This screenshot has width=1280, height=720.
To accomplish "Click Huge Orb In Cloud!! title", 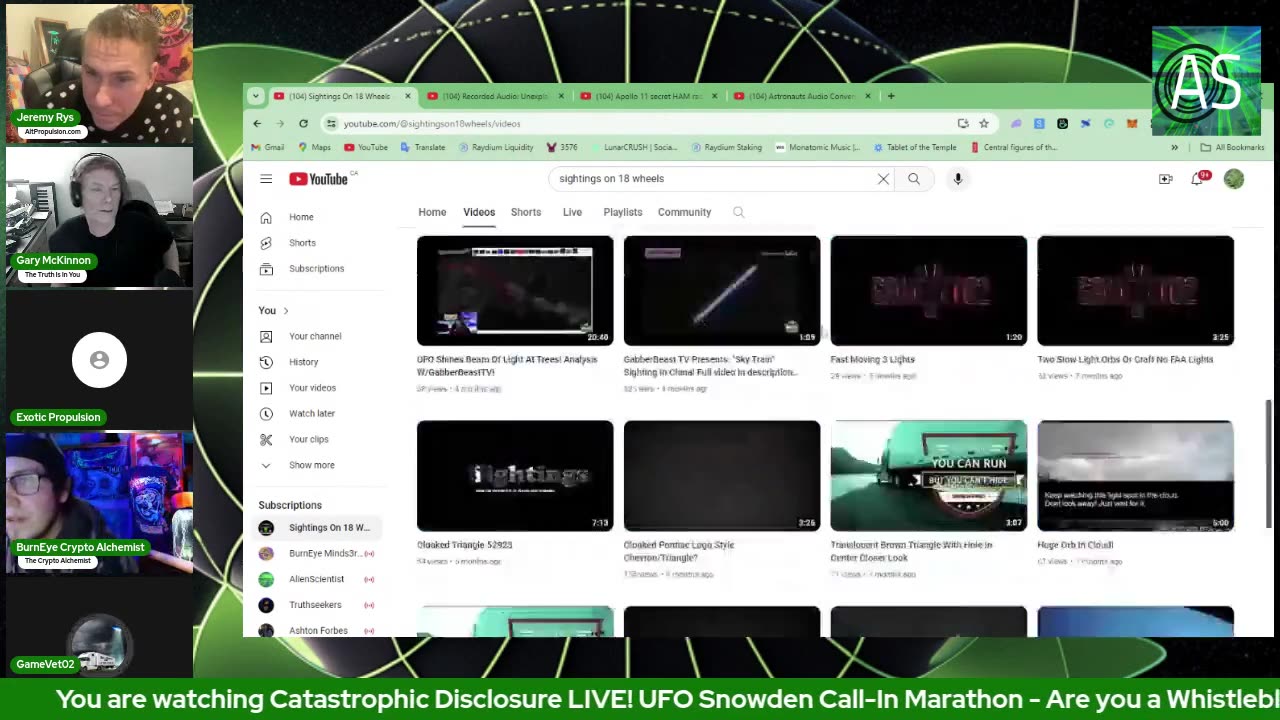I will (1075, 545).
